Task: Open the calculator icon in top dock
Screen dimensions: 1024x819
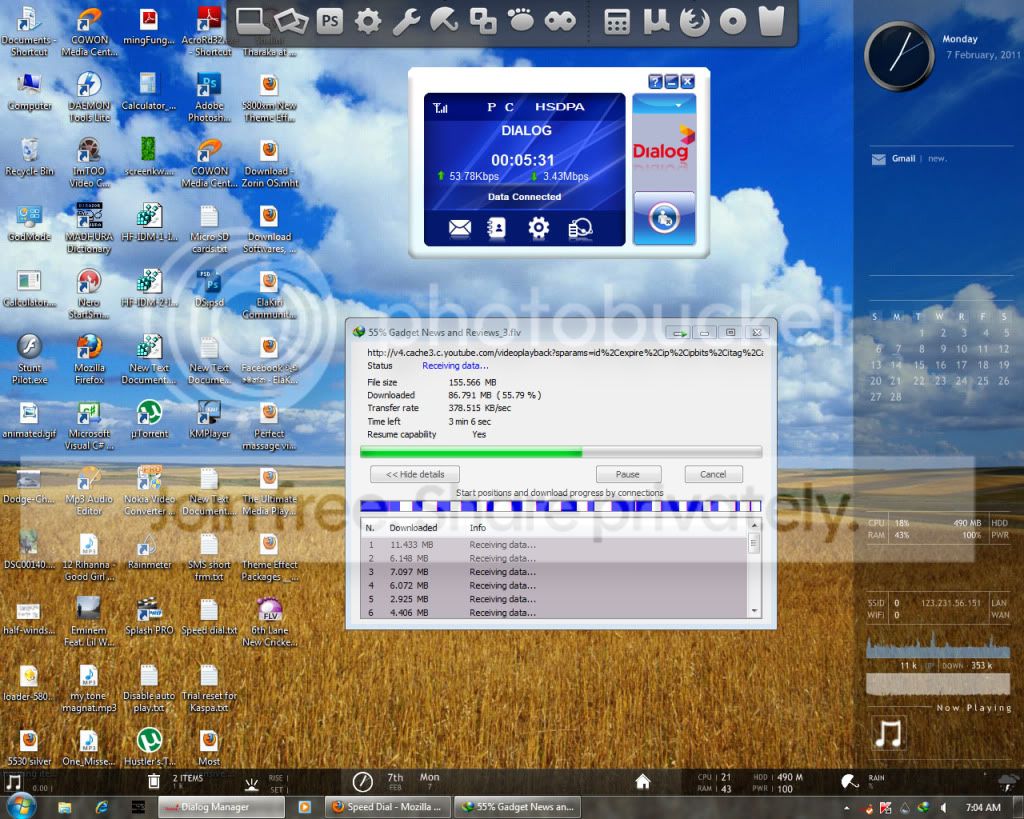Action: pos(616,22)
